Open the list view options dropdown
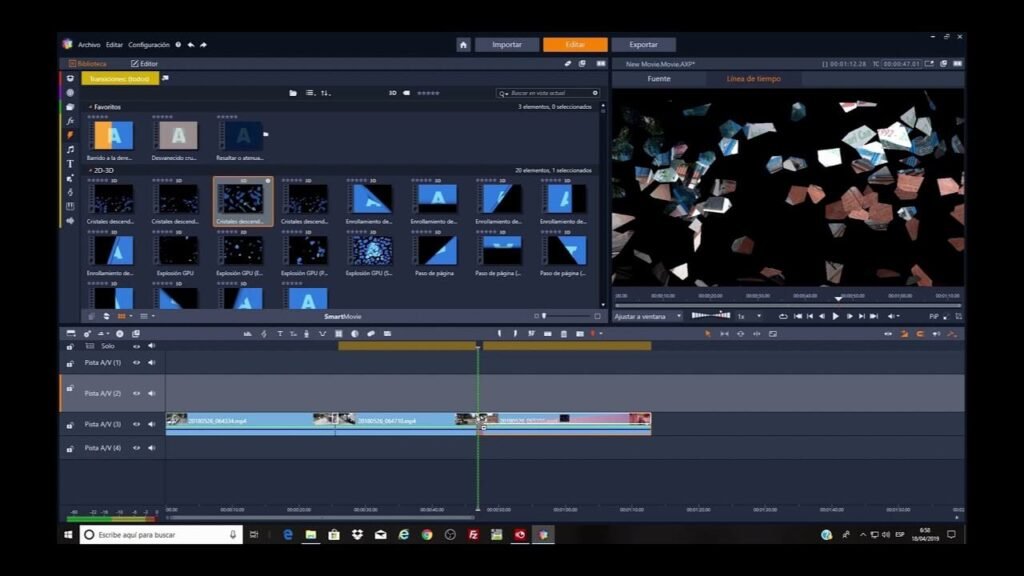The width and height of the screenshot is (1024, 576). pos(310,93)
